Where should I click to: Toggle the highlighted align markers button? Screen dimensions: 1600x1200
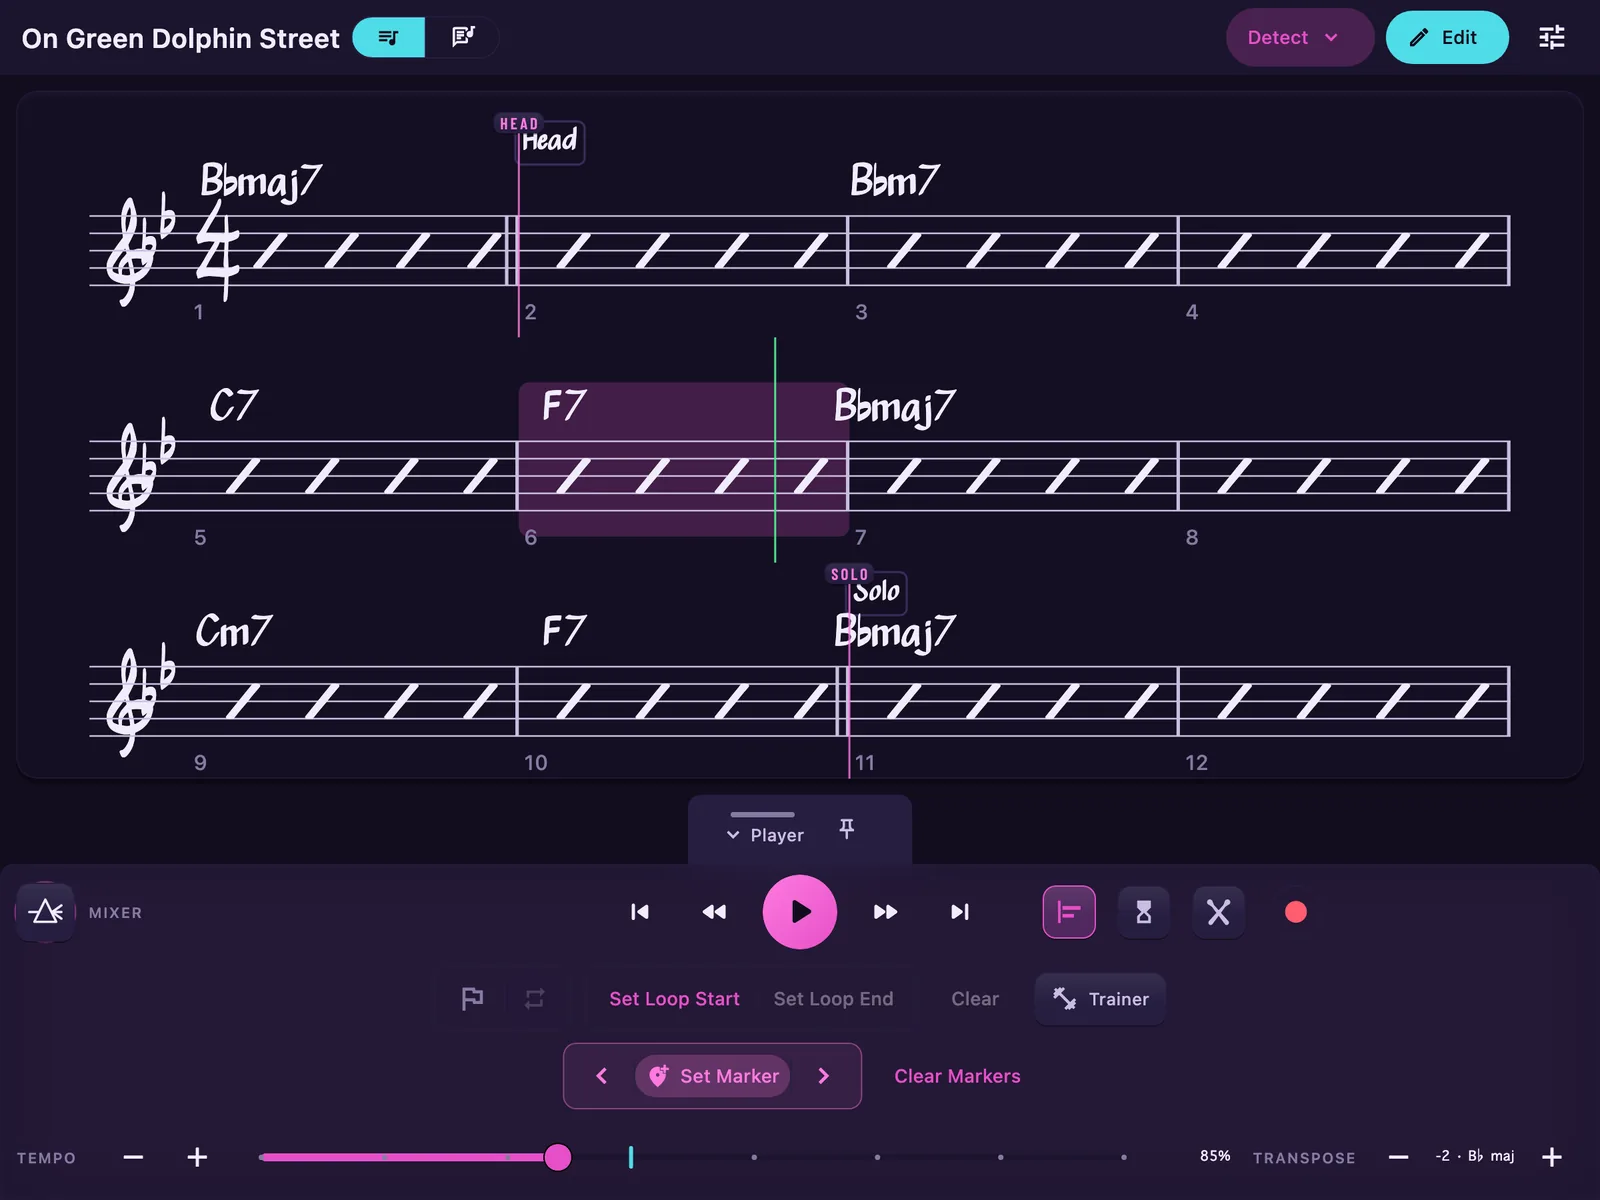pyautogui.click(x=1069, y=912)
